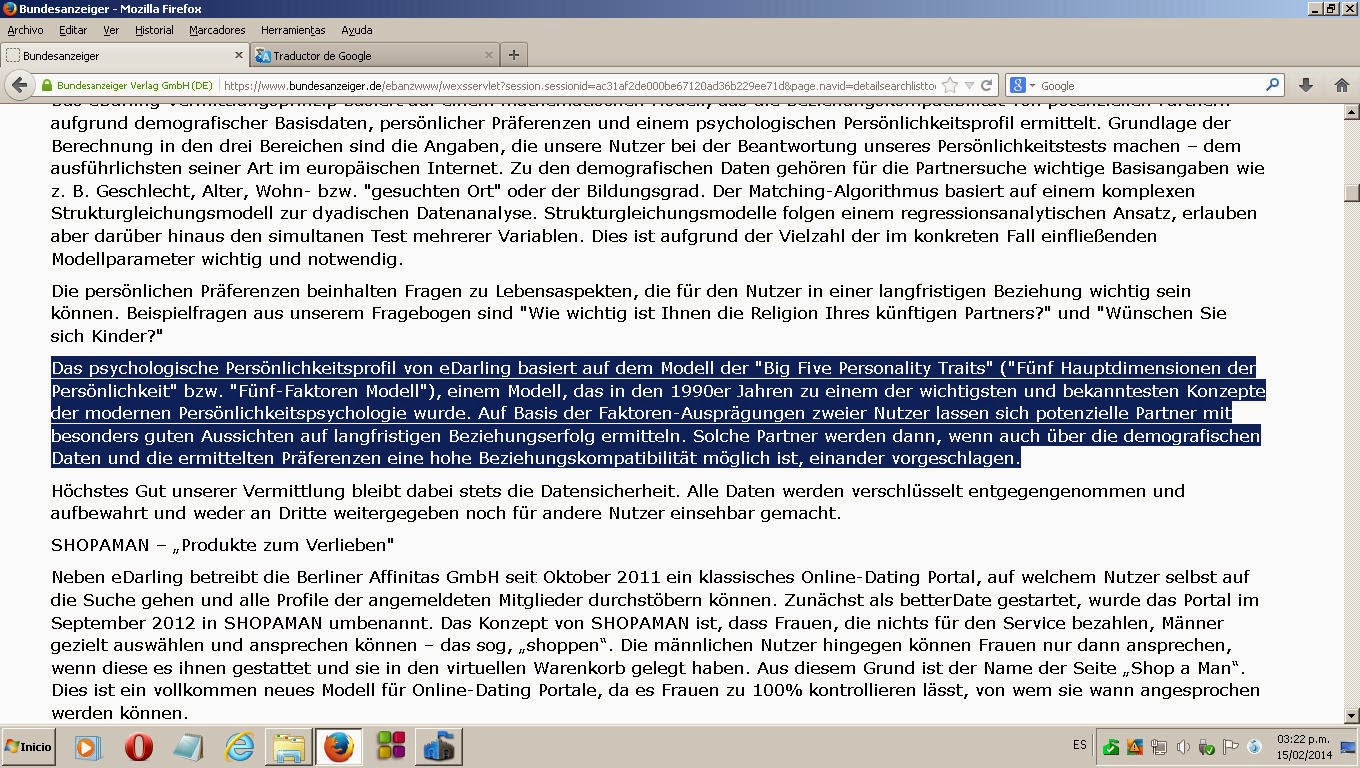This screenshot has width=1360, height=768.
Task: Open the Archivo menu
Action: [25, 30]
